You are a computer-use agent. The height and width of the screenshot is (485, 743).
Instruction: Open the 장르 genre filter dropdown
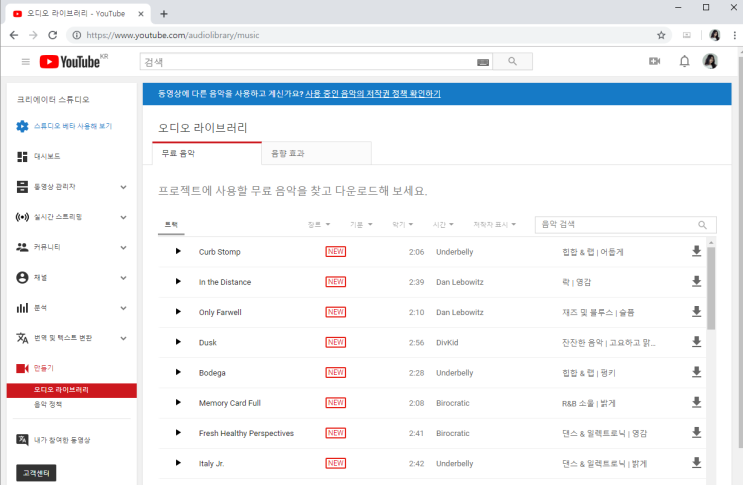319,225
